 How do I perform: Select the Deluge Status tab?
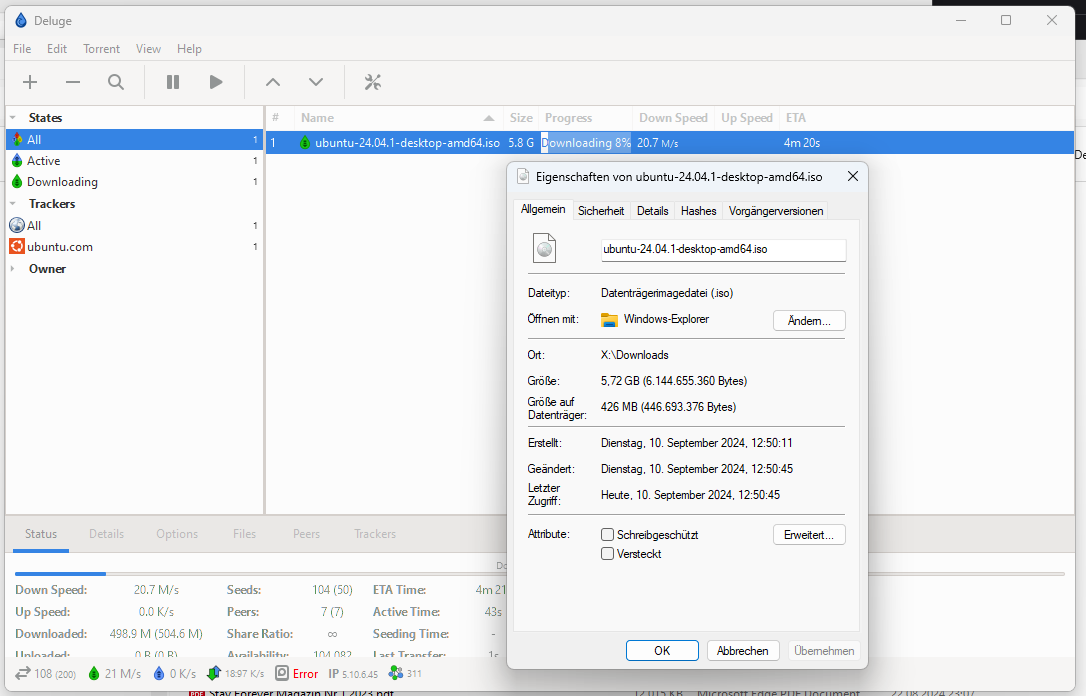click(41, 534)
